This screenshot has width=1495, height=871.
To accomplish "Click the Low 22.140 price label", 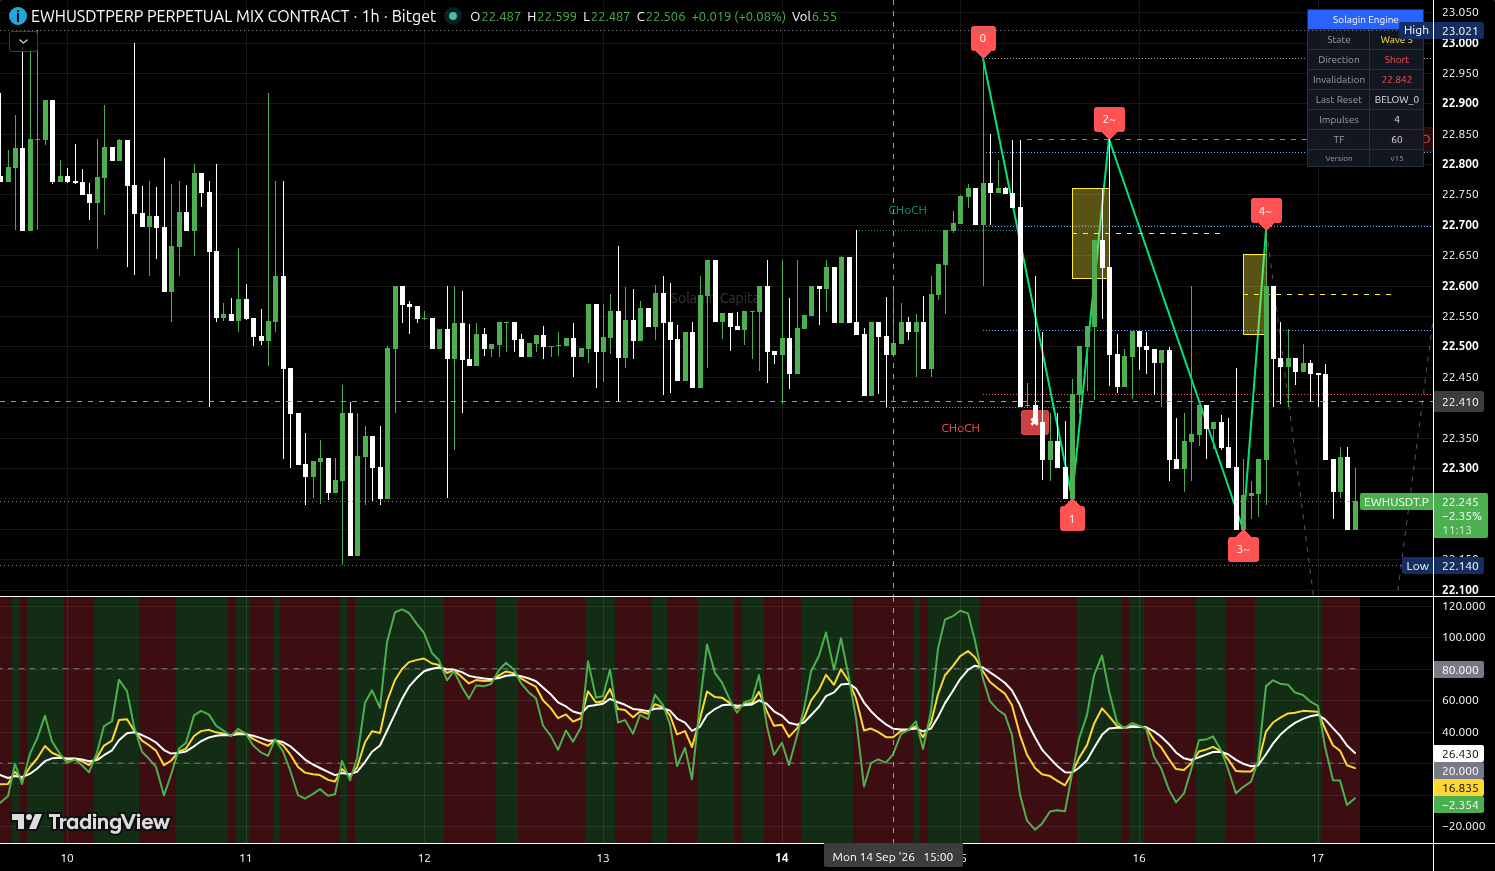I will coord(1442,566).
